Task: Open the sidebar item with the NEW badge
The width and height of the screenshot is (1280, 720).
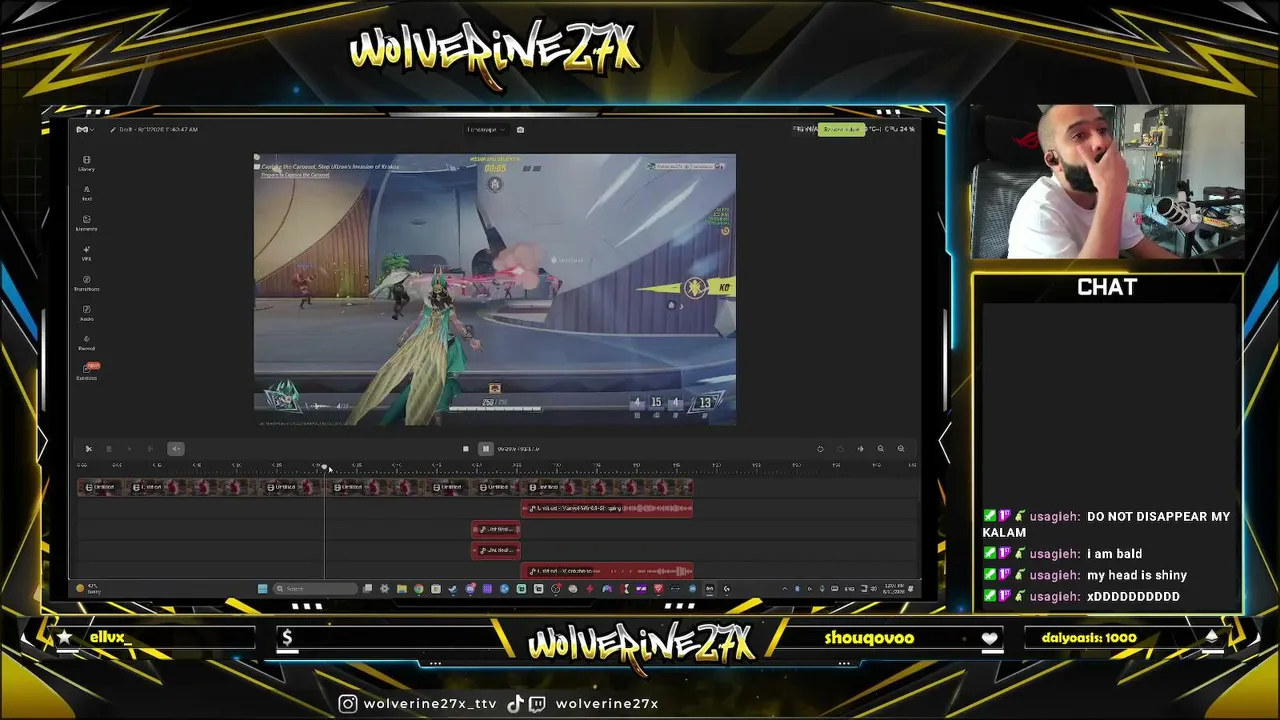Action: click(87, 371)
